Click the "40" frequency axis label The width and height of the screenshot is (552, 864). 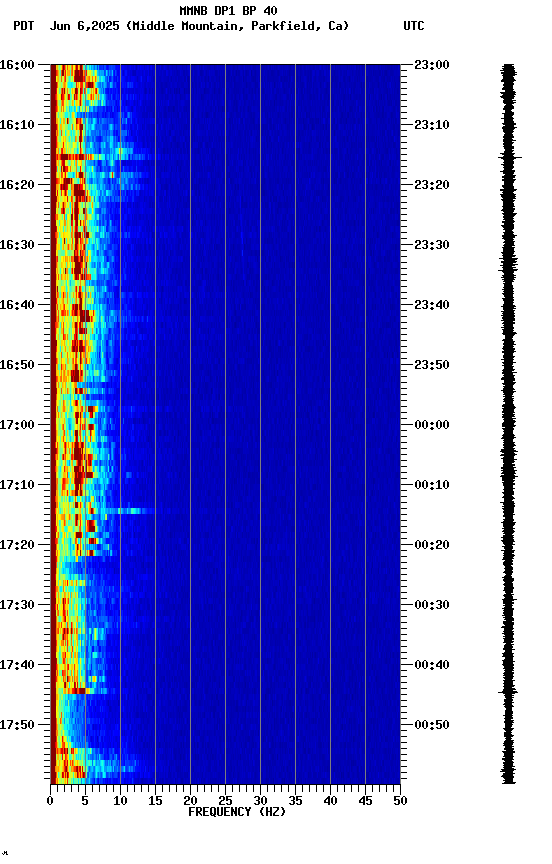pos(330,801)
